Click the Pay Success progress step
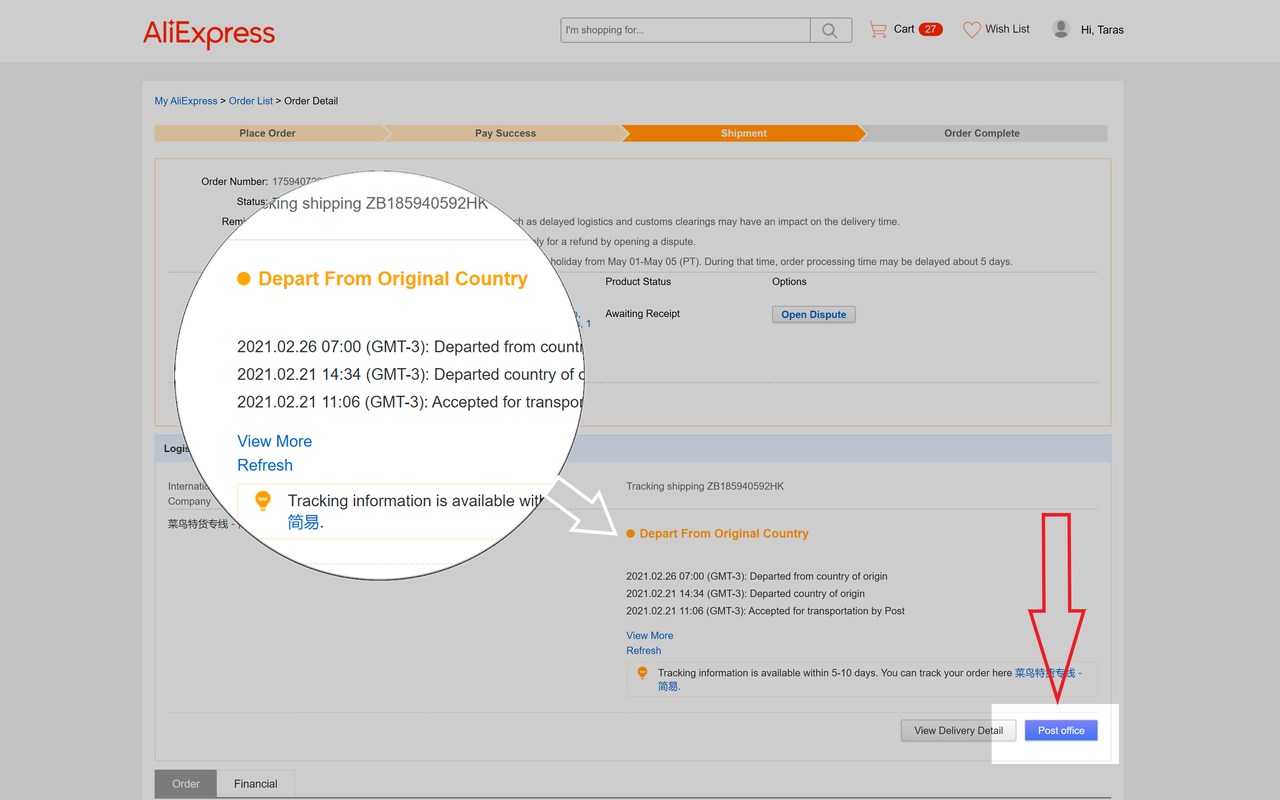1280x800 pixels. click(505, 133)
